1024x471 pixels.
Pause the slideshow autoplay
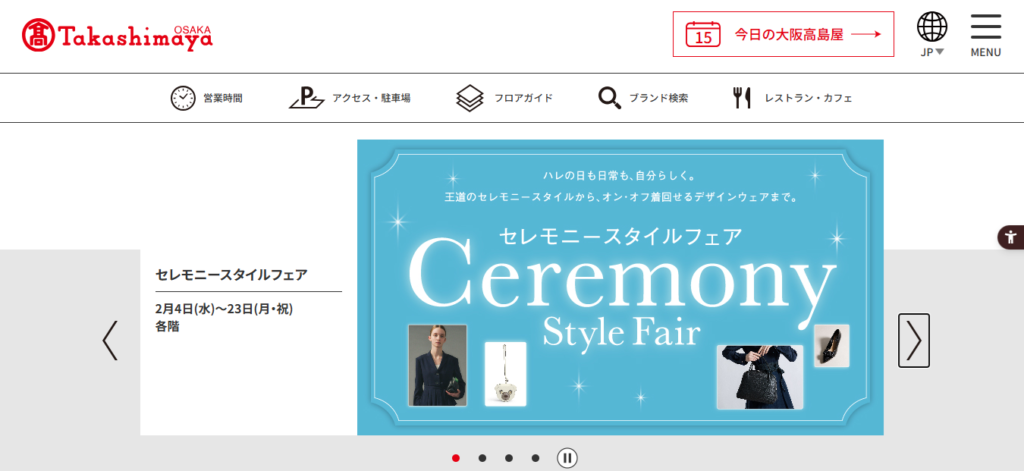pyautogui.click(x=567, y=458)
